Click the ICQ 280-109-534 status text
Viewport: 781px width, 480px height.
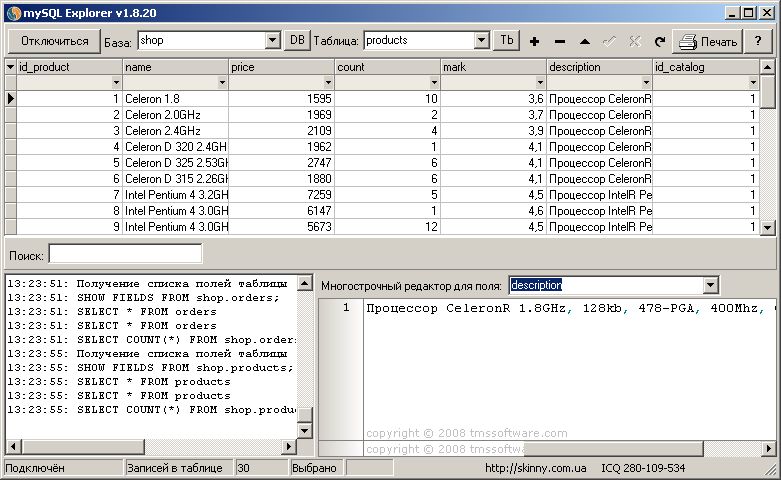[643, 468]
